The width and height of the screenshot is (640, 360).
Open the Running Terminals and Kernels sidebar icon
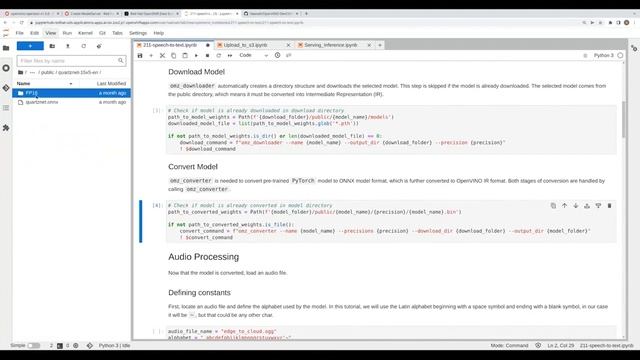pyautogui.click(x=6, y=68)
